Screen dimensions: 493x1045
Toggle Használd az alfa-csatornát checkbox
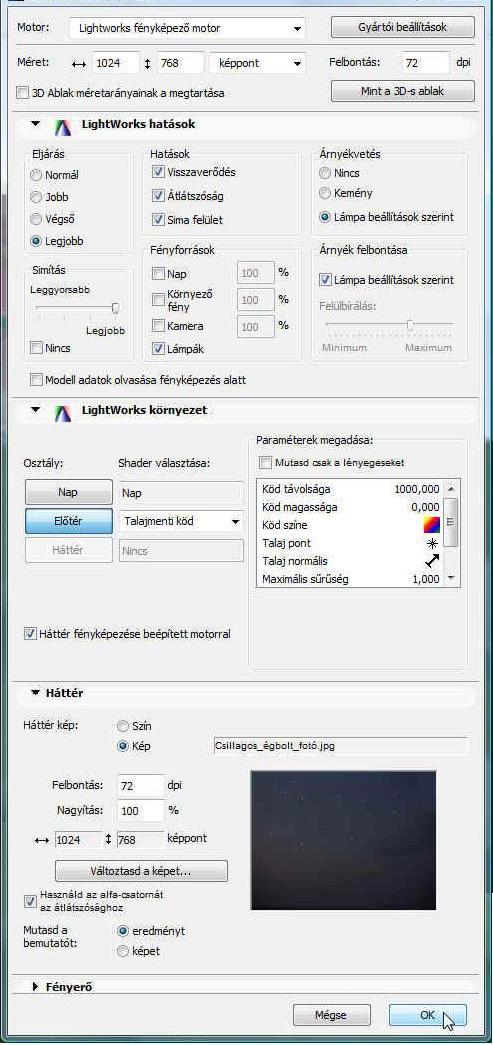pyautogui.click(x=30, y=901)
